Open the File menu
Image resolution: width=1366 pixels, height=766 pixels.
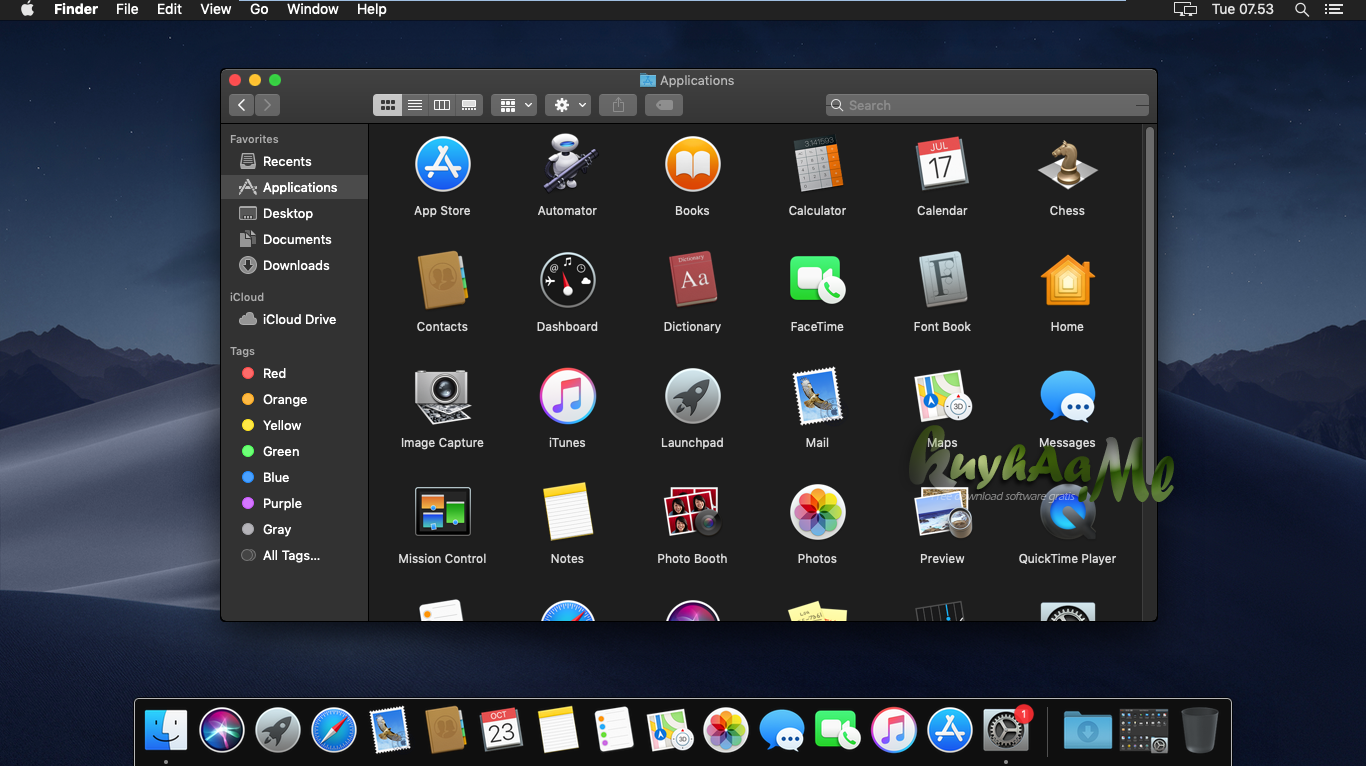click(x=127, y=9)
